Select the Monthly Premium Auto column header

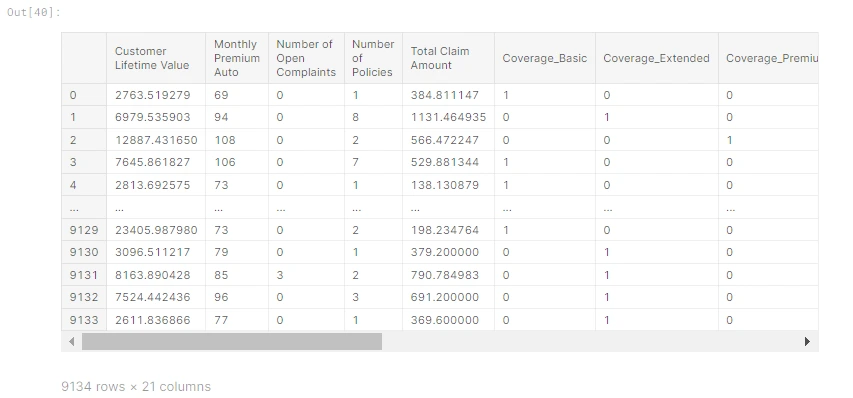[237, 58]
